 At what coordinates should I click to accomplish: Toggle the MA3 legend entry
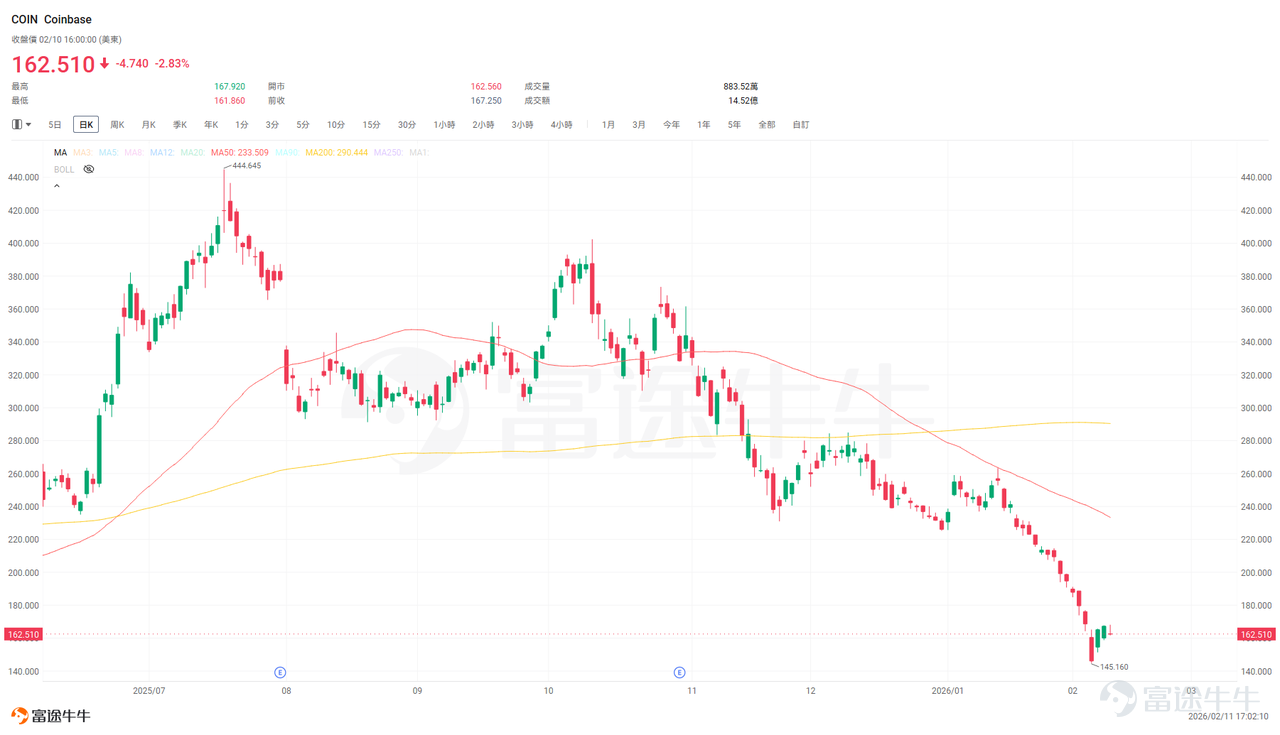pyautogui.click(x=83, y=152)
